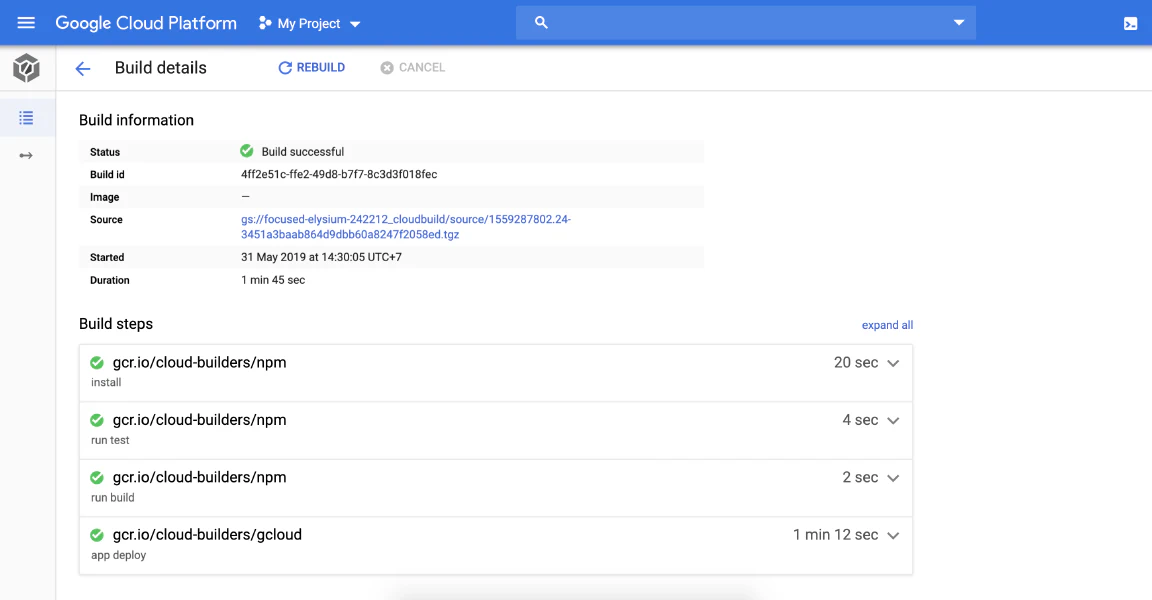The image size is (1152, 600).
Task: Click gcr.io/cloud-builders/gcloud step name
Action: tap(207, 535)
